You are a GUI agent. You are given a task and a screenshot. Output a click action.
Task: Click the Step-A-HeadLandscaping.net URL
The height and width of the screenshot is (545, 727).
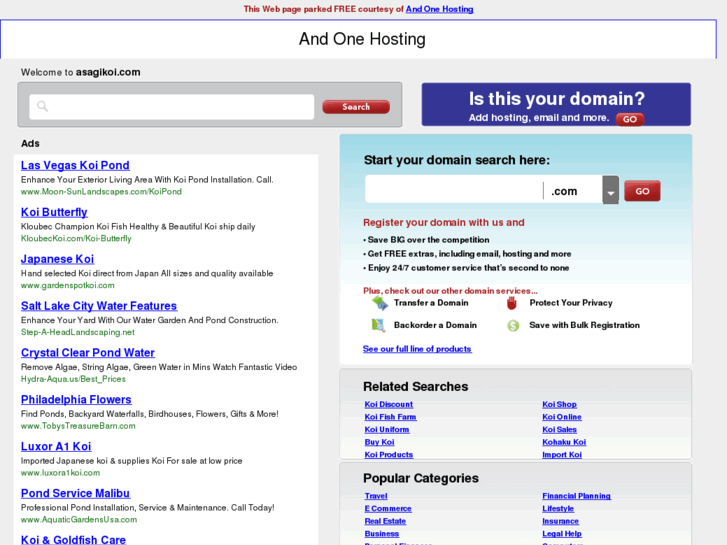pos(77,332)
